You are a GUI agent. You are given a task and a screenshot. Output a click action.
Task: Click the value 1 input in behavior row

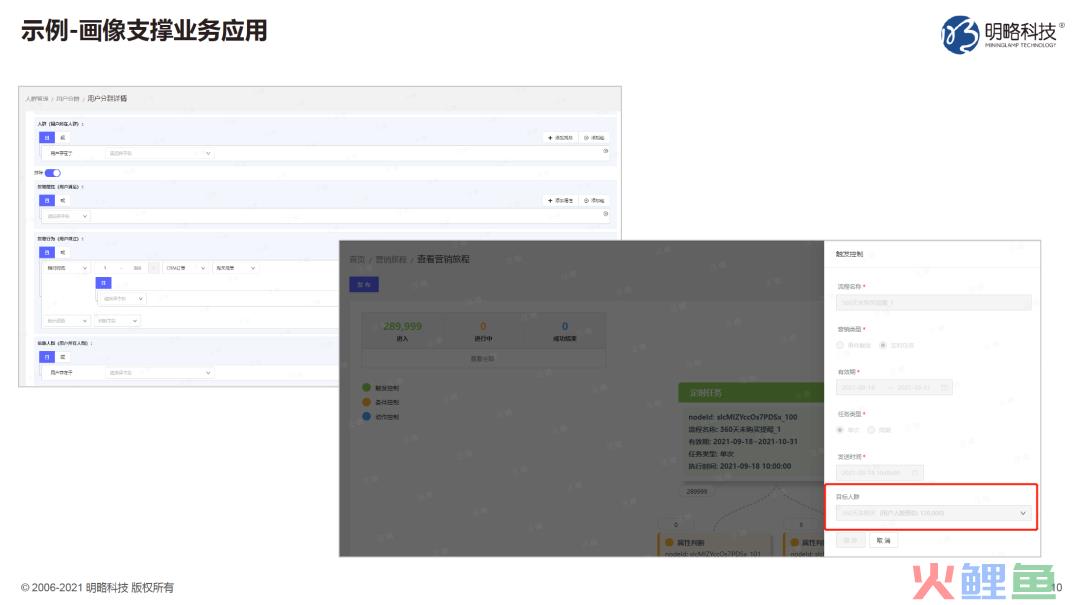pos(105,267)
